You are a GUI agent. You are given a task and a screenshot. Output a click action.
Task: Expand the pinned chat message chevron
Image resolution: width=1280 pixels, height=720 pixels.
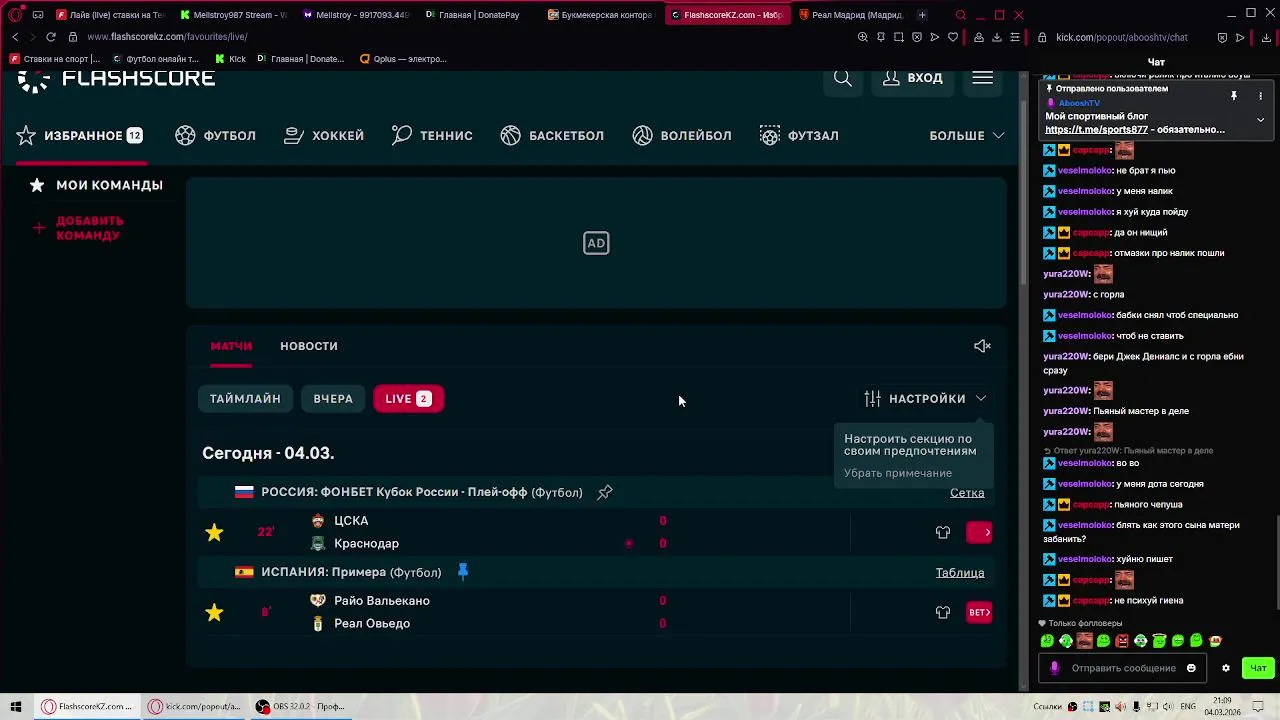pyautogui.click(x=1260, y=119)
